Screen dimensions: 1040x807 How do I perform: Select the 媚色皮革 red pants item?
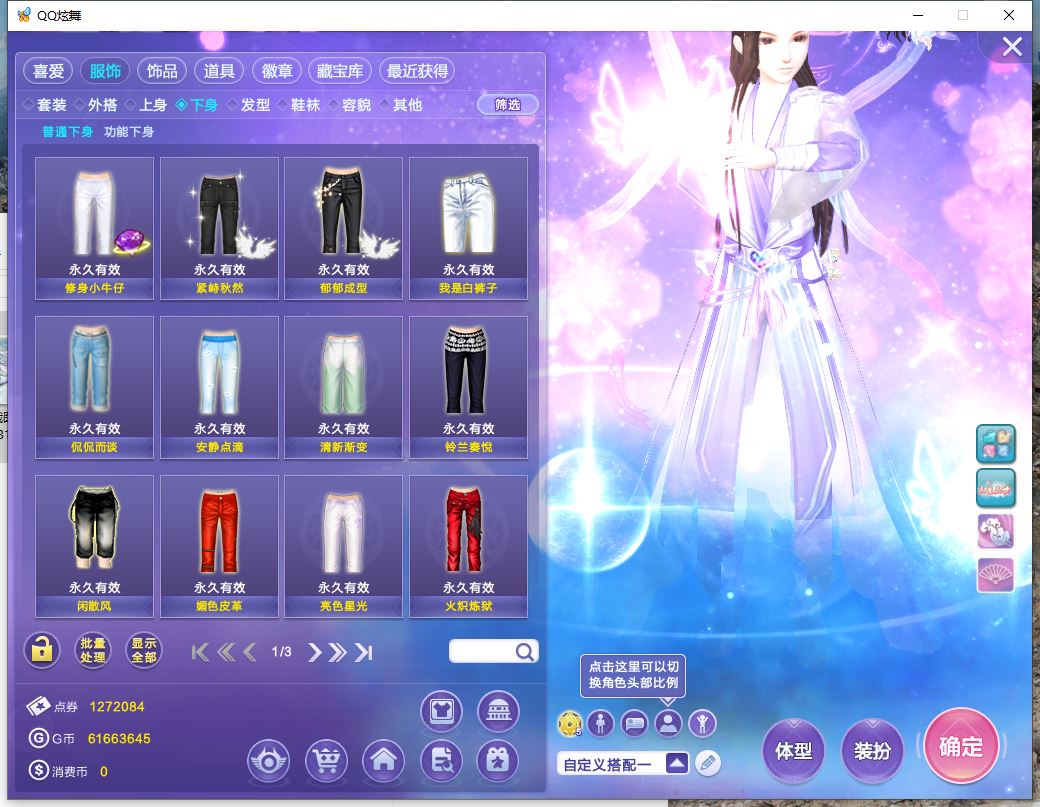[x=219, y=546]
